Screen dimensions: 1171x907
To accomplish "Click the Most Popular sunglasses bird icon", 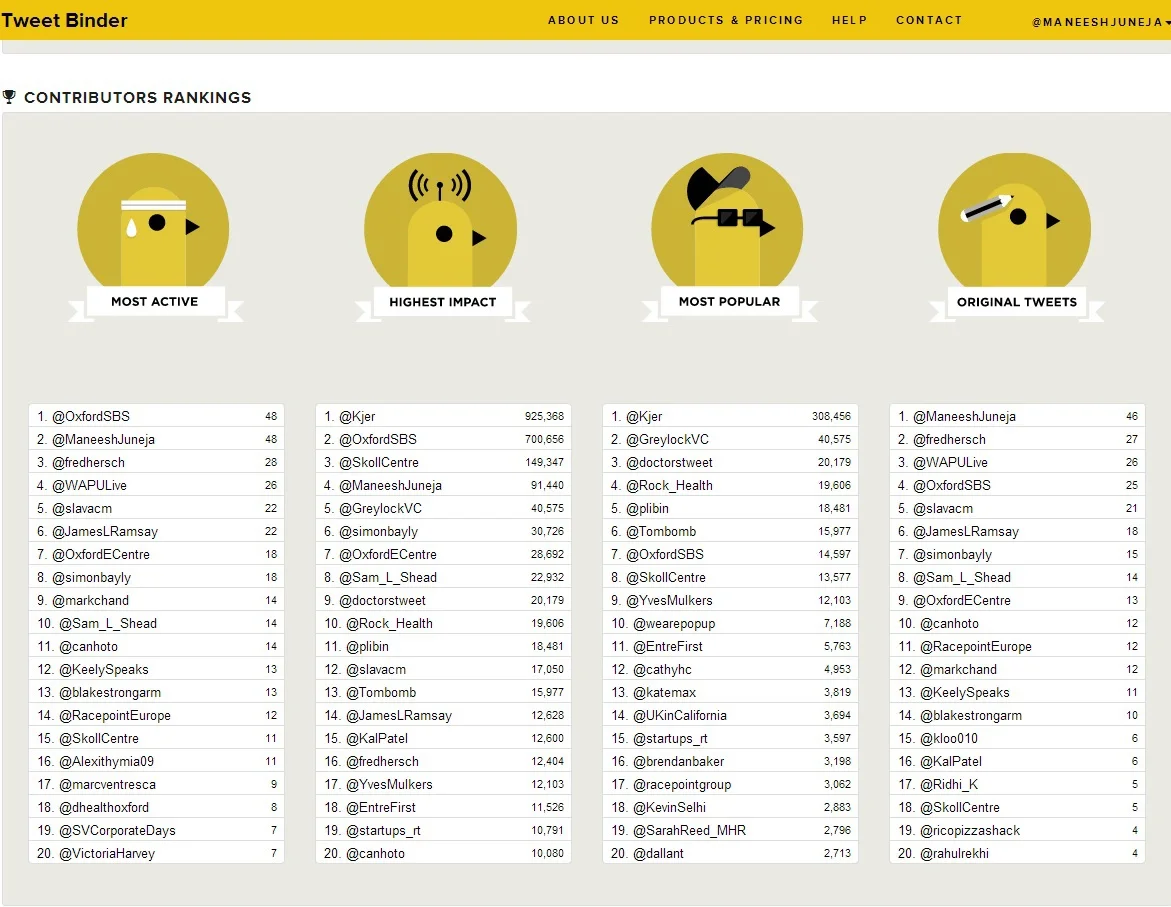I will 727,222.
